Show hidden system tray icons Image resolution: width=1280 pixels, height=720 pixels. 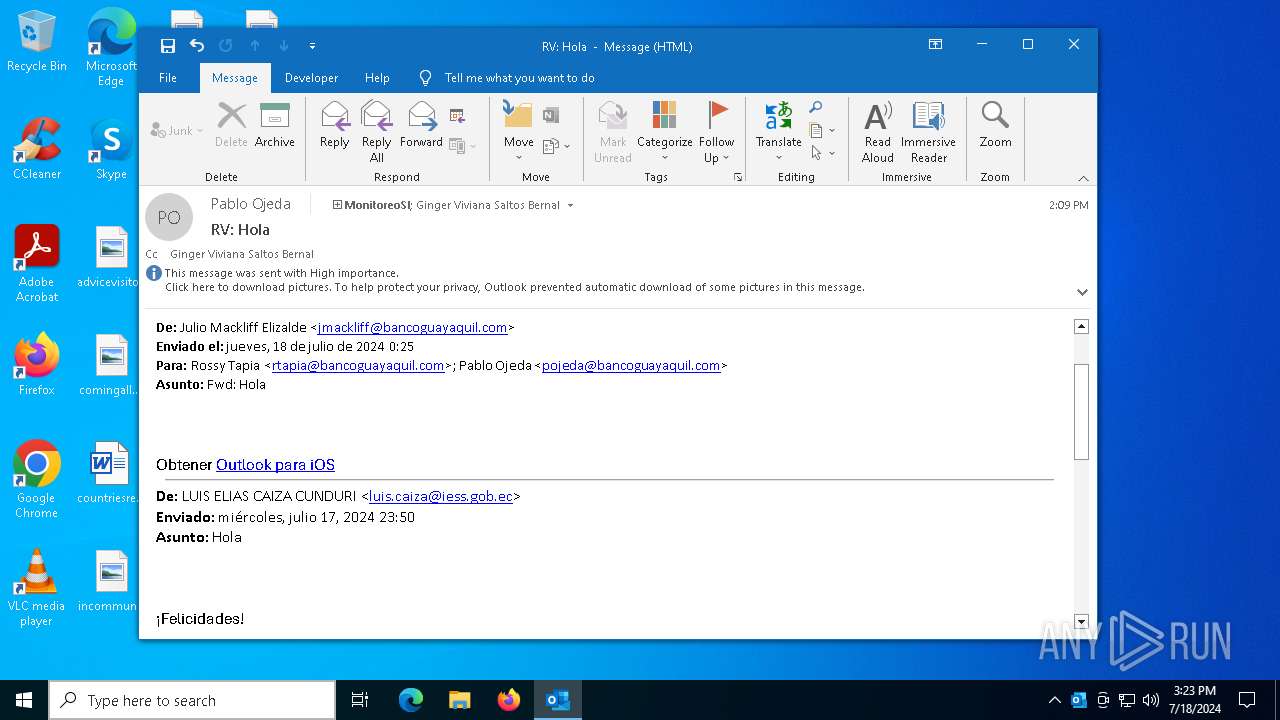click(x=1054, y=700)
